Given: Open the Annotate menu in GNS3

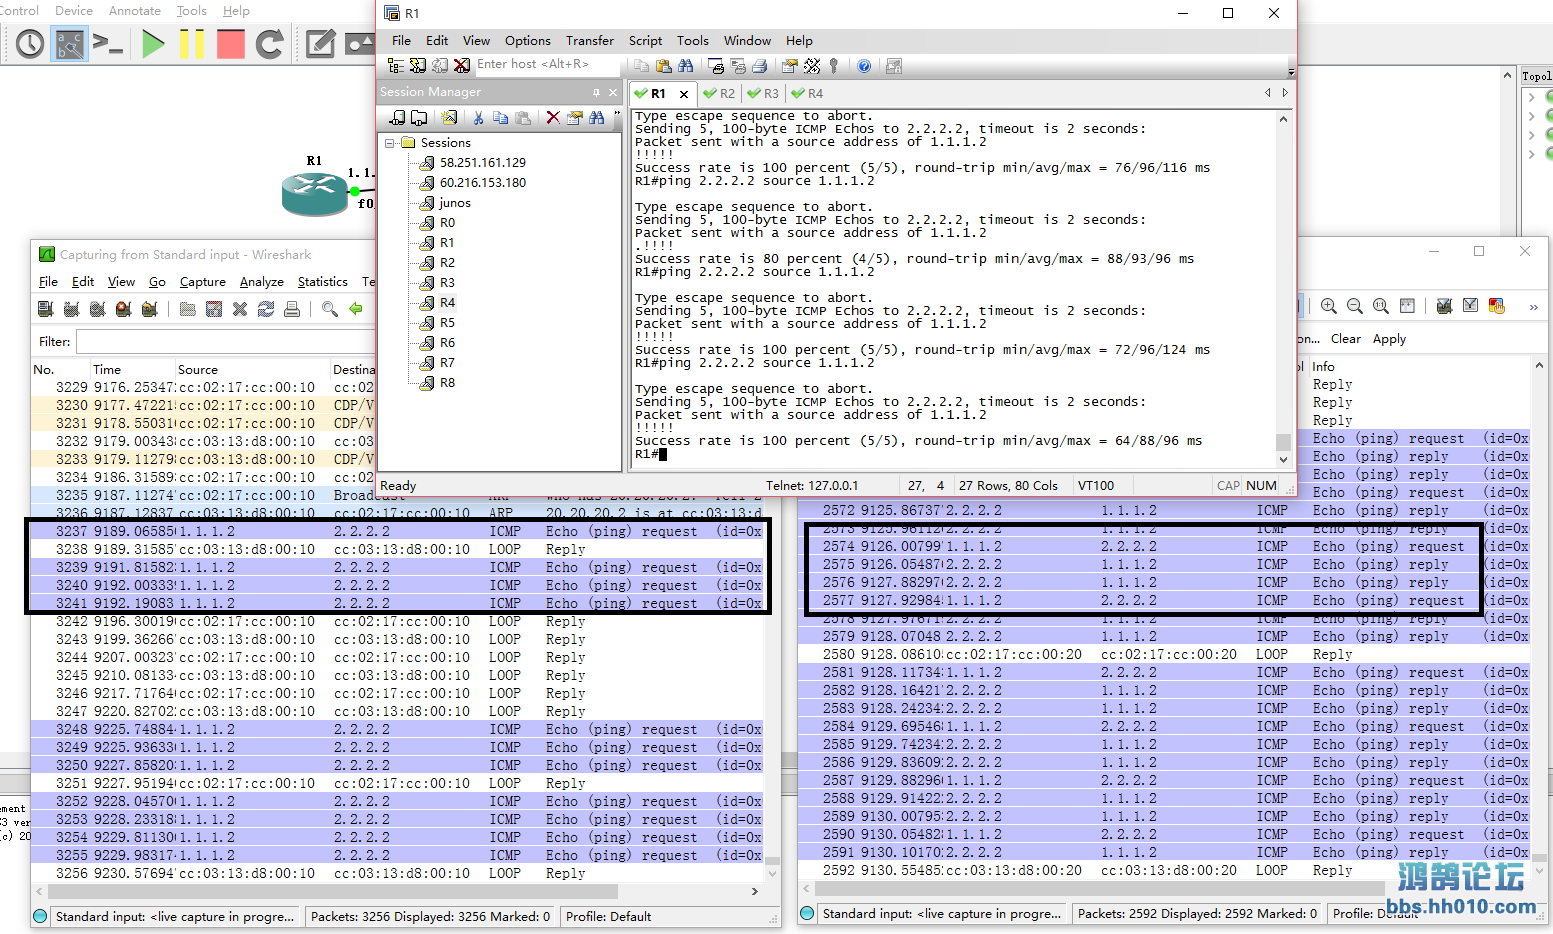Looking at the screenshot, I should [x=135, y=11].
